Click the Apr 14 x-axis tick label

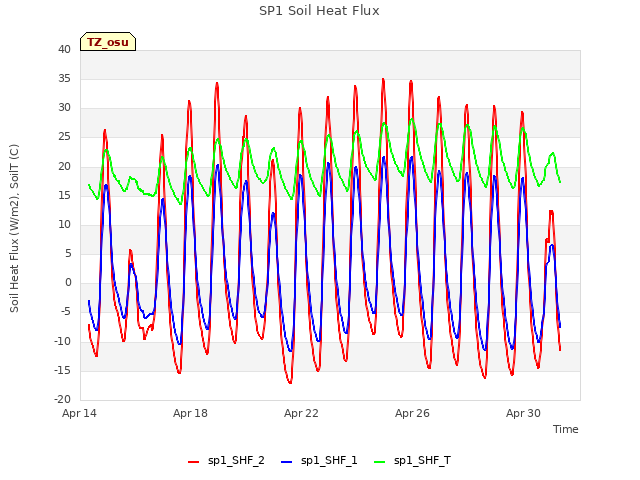(x=79, y=413)
